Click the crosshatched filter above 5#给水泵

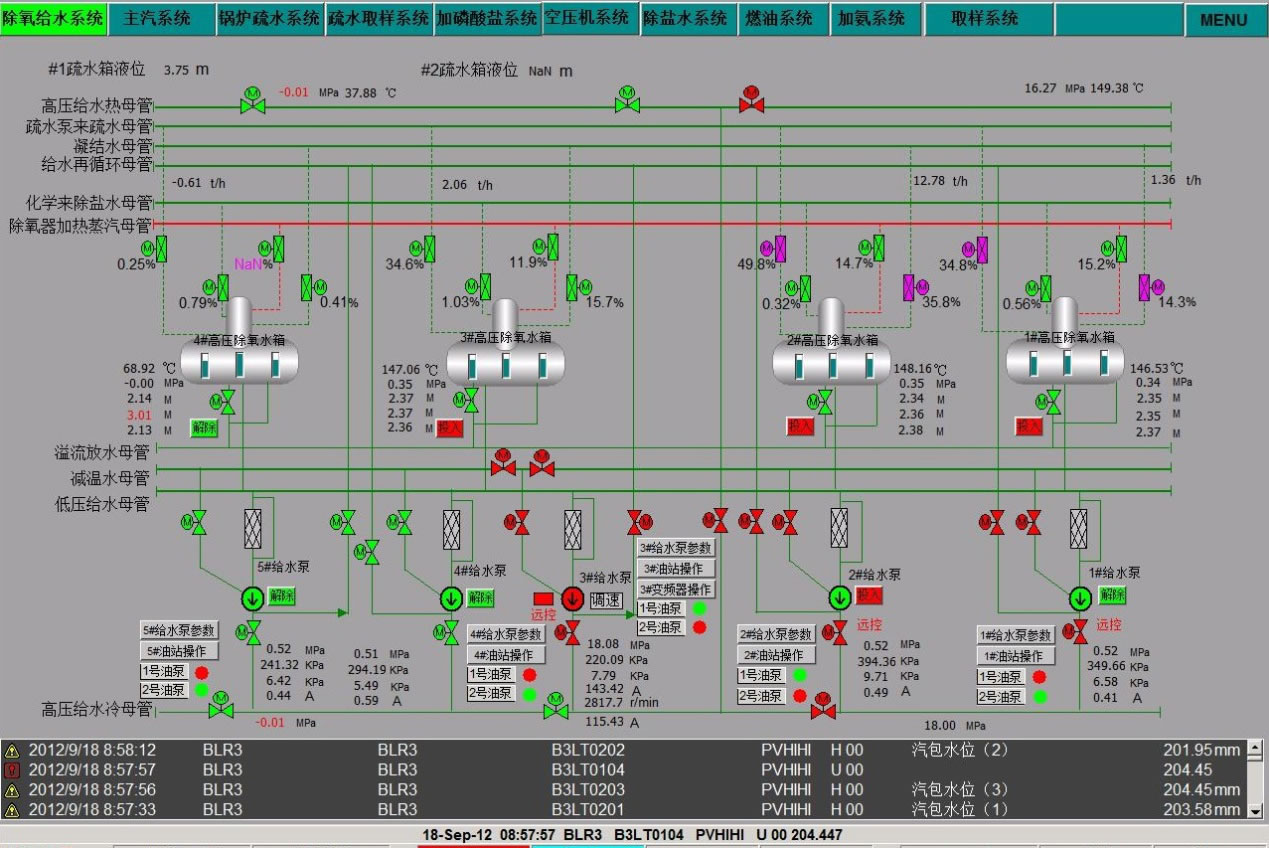tap(255, 528)
